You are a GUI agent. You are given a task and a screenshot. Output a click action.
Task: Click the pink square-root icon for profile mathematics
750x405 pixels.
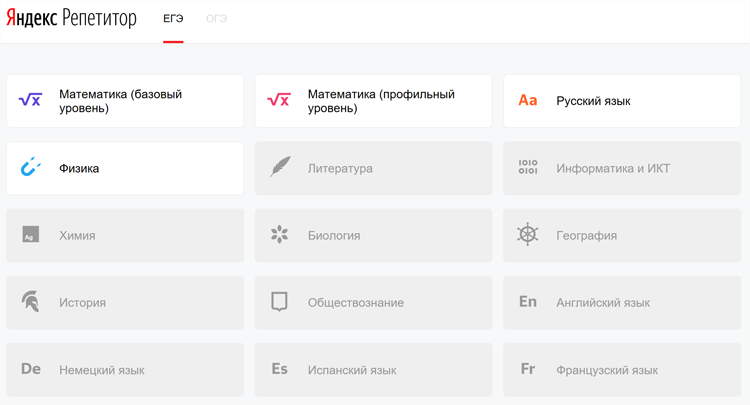tap(279, 100)
